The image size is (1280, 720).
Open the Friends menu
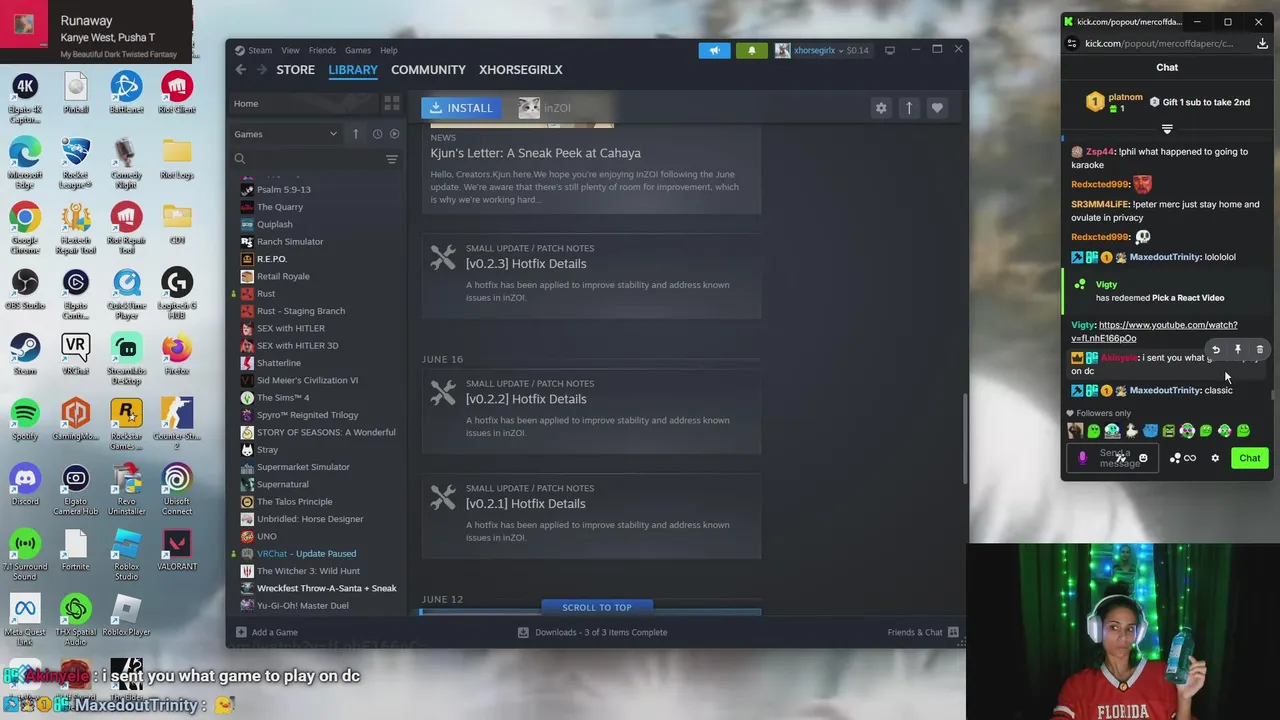[322, 50]
